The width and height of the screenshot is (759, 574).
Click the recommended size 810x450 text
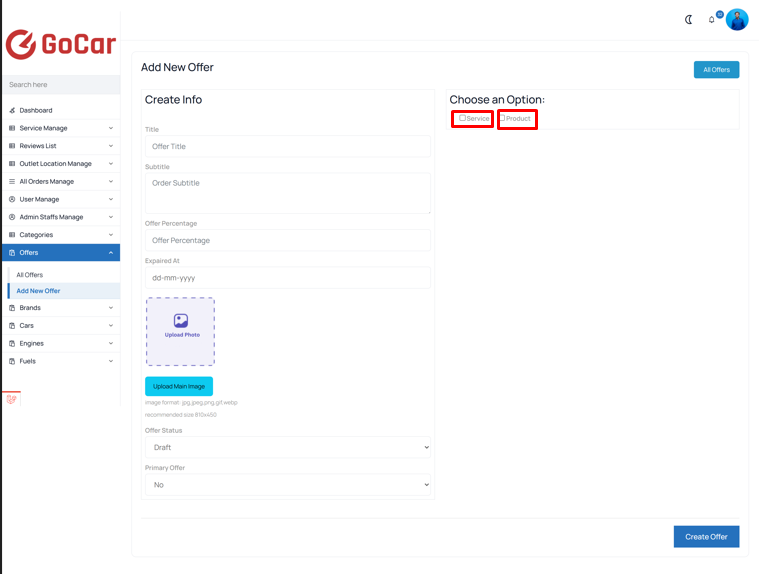(181, 415)
